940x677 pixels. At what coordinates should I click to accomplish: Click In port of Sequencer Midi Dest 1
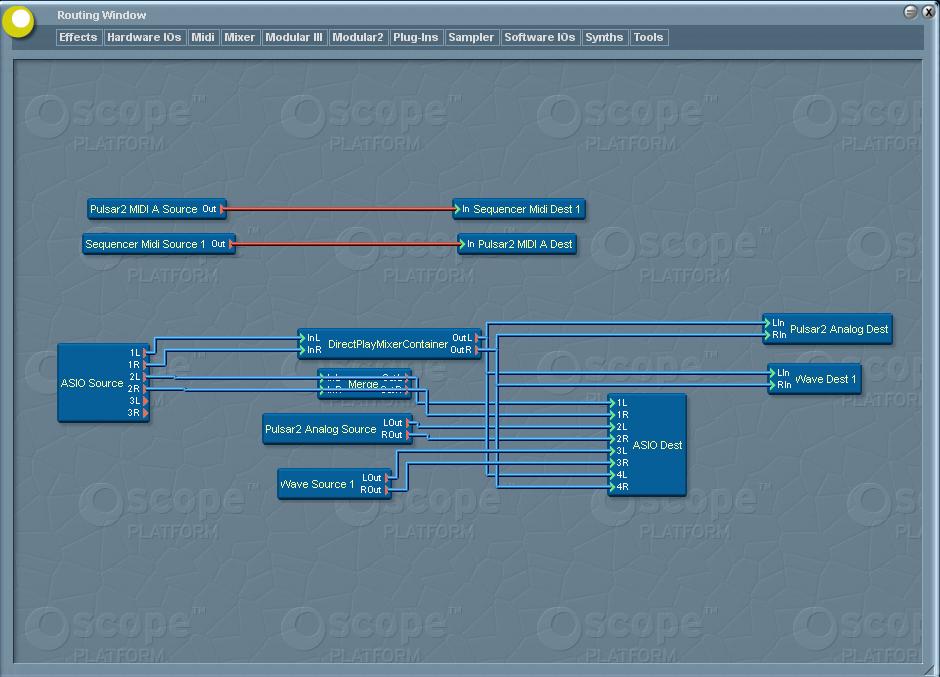point(457,209)
